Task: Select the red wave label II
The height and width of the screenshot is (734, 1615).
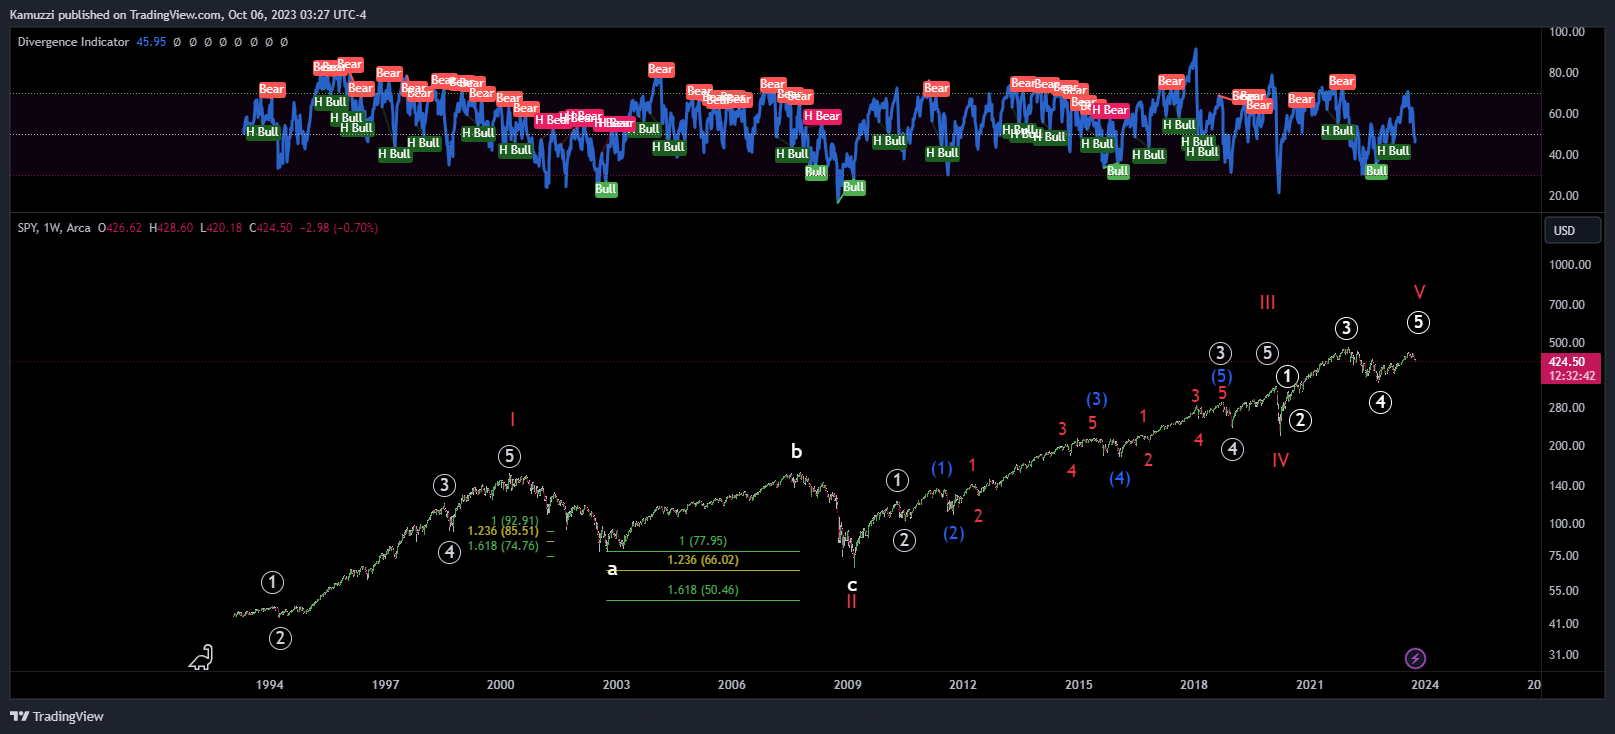Action: (x=851, y=601)
